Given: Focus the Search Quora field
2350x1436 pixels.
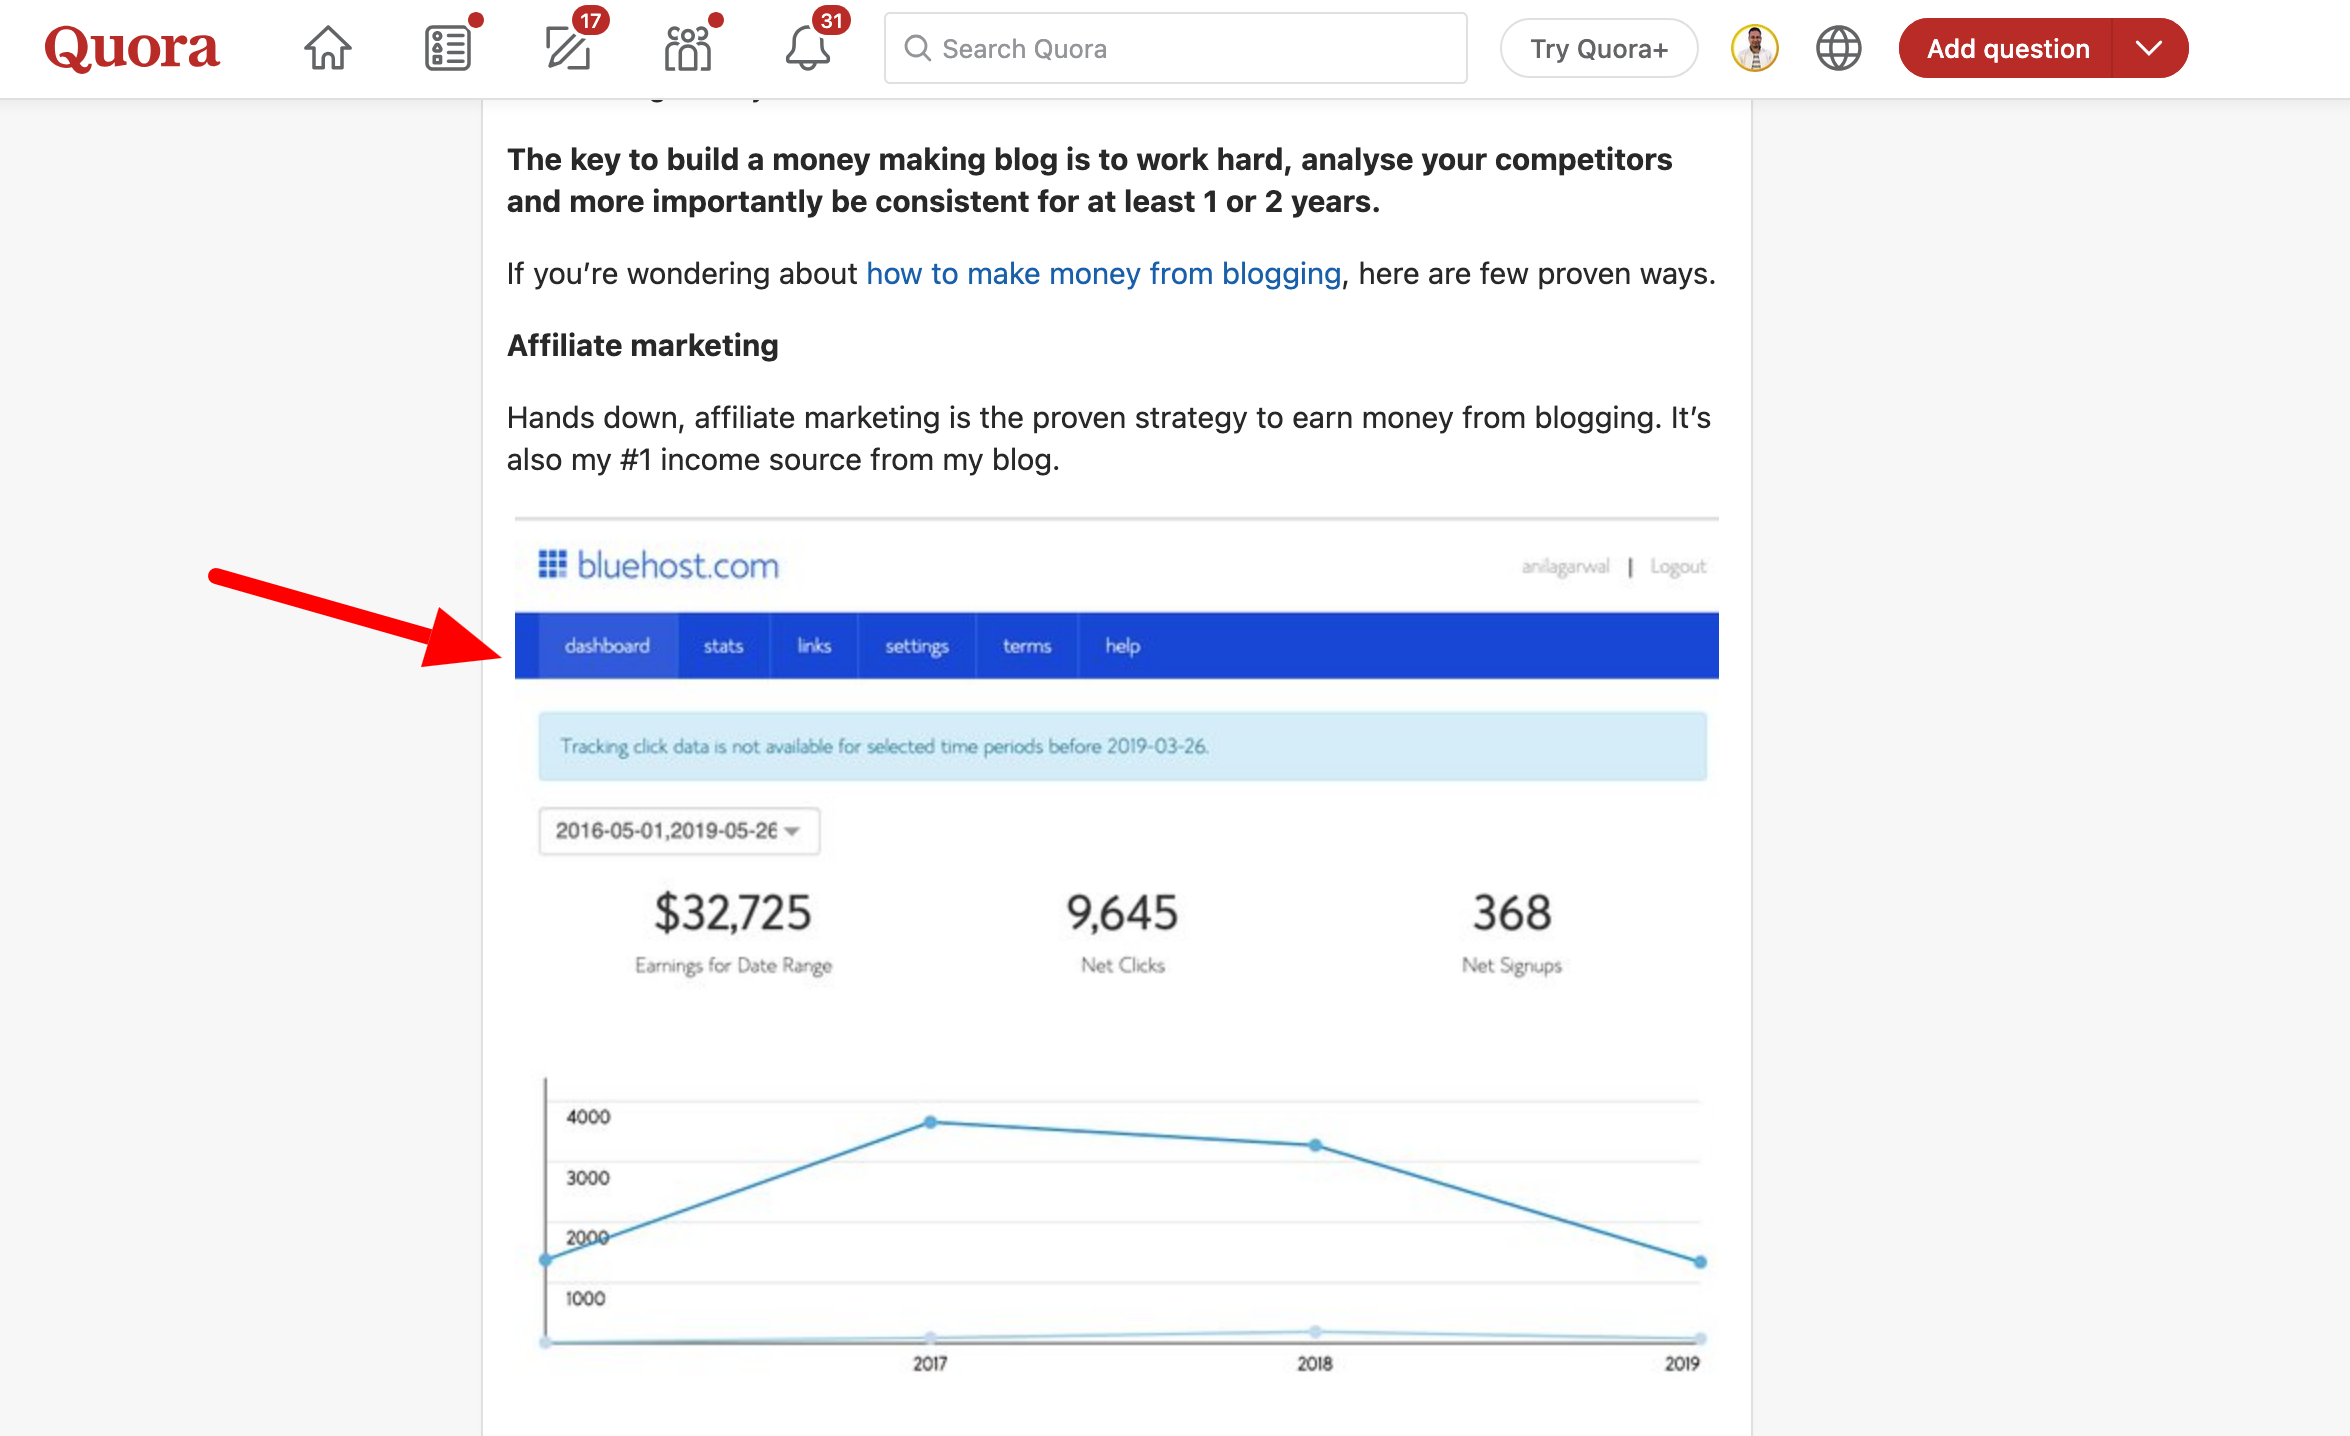Looking at the screenshot, I should pos(1176,48).
